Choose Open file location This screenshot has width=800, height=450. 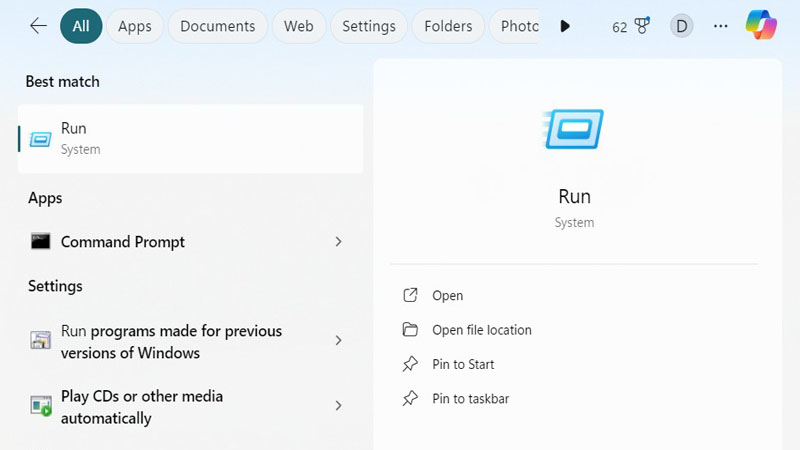click(x=481, y=330)
